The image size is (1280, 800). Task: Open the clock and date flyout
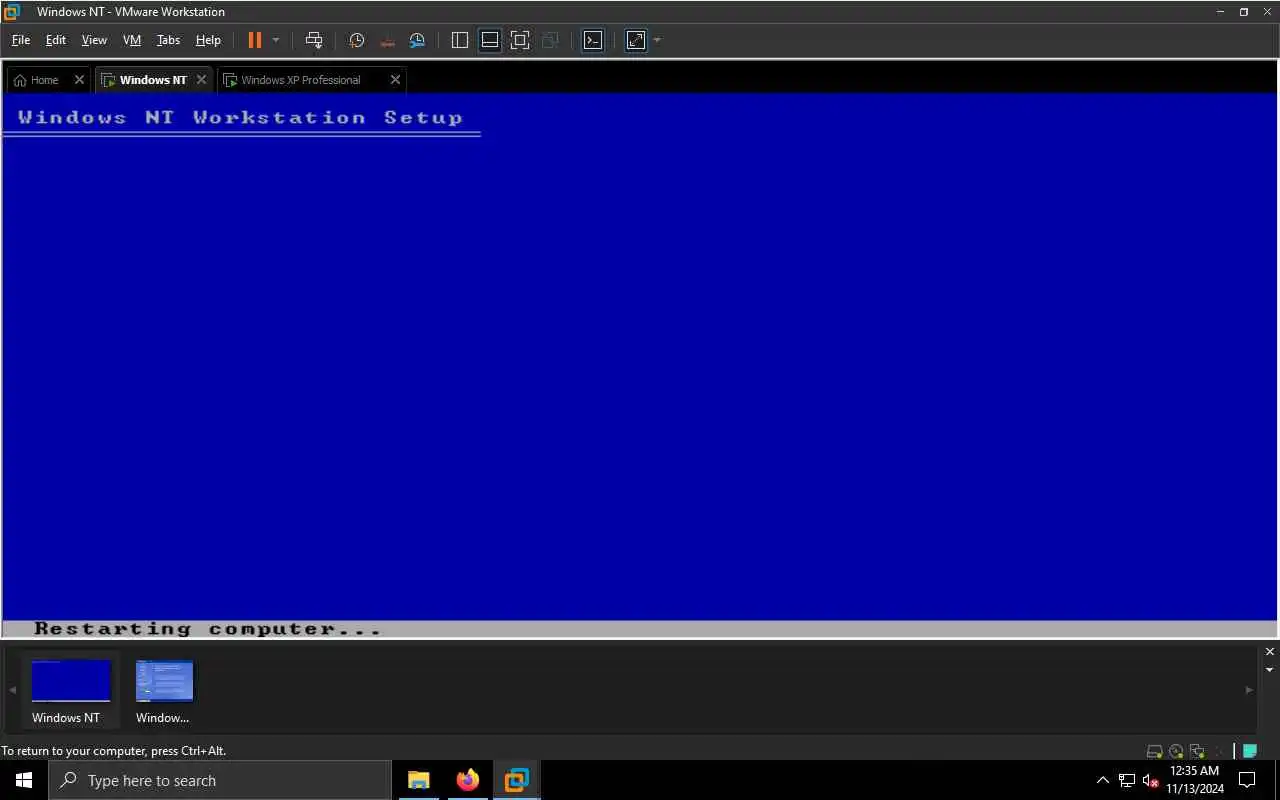click(1195, 780)
